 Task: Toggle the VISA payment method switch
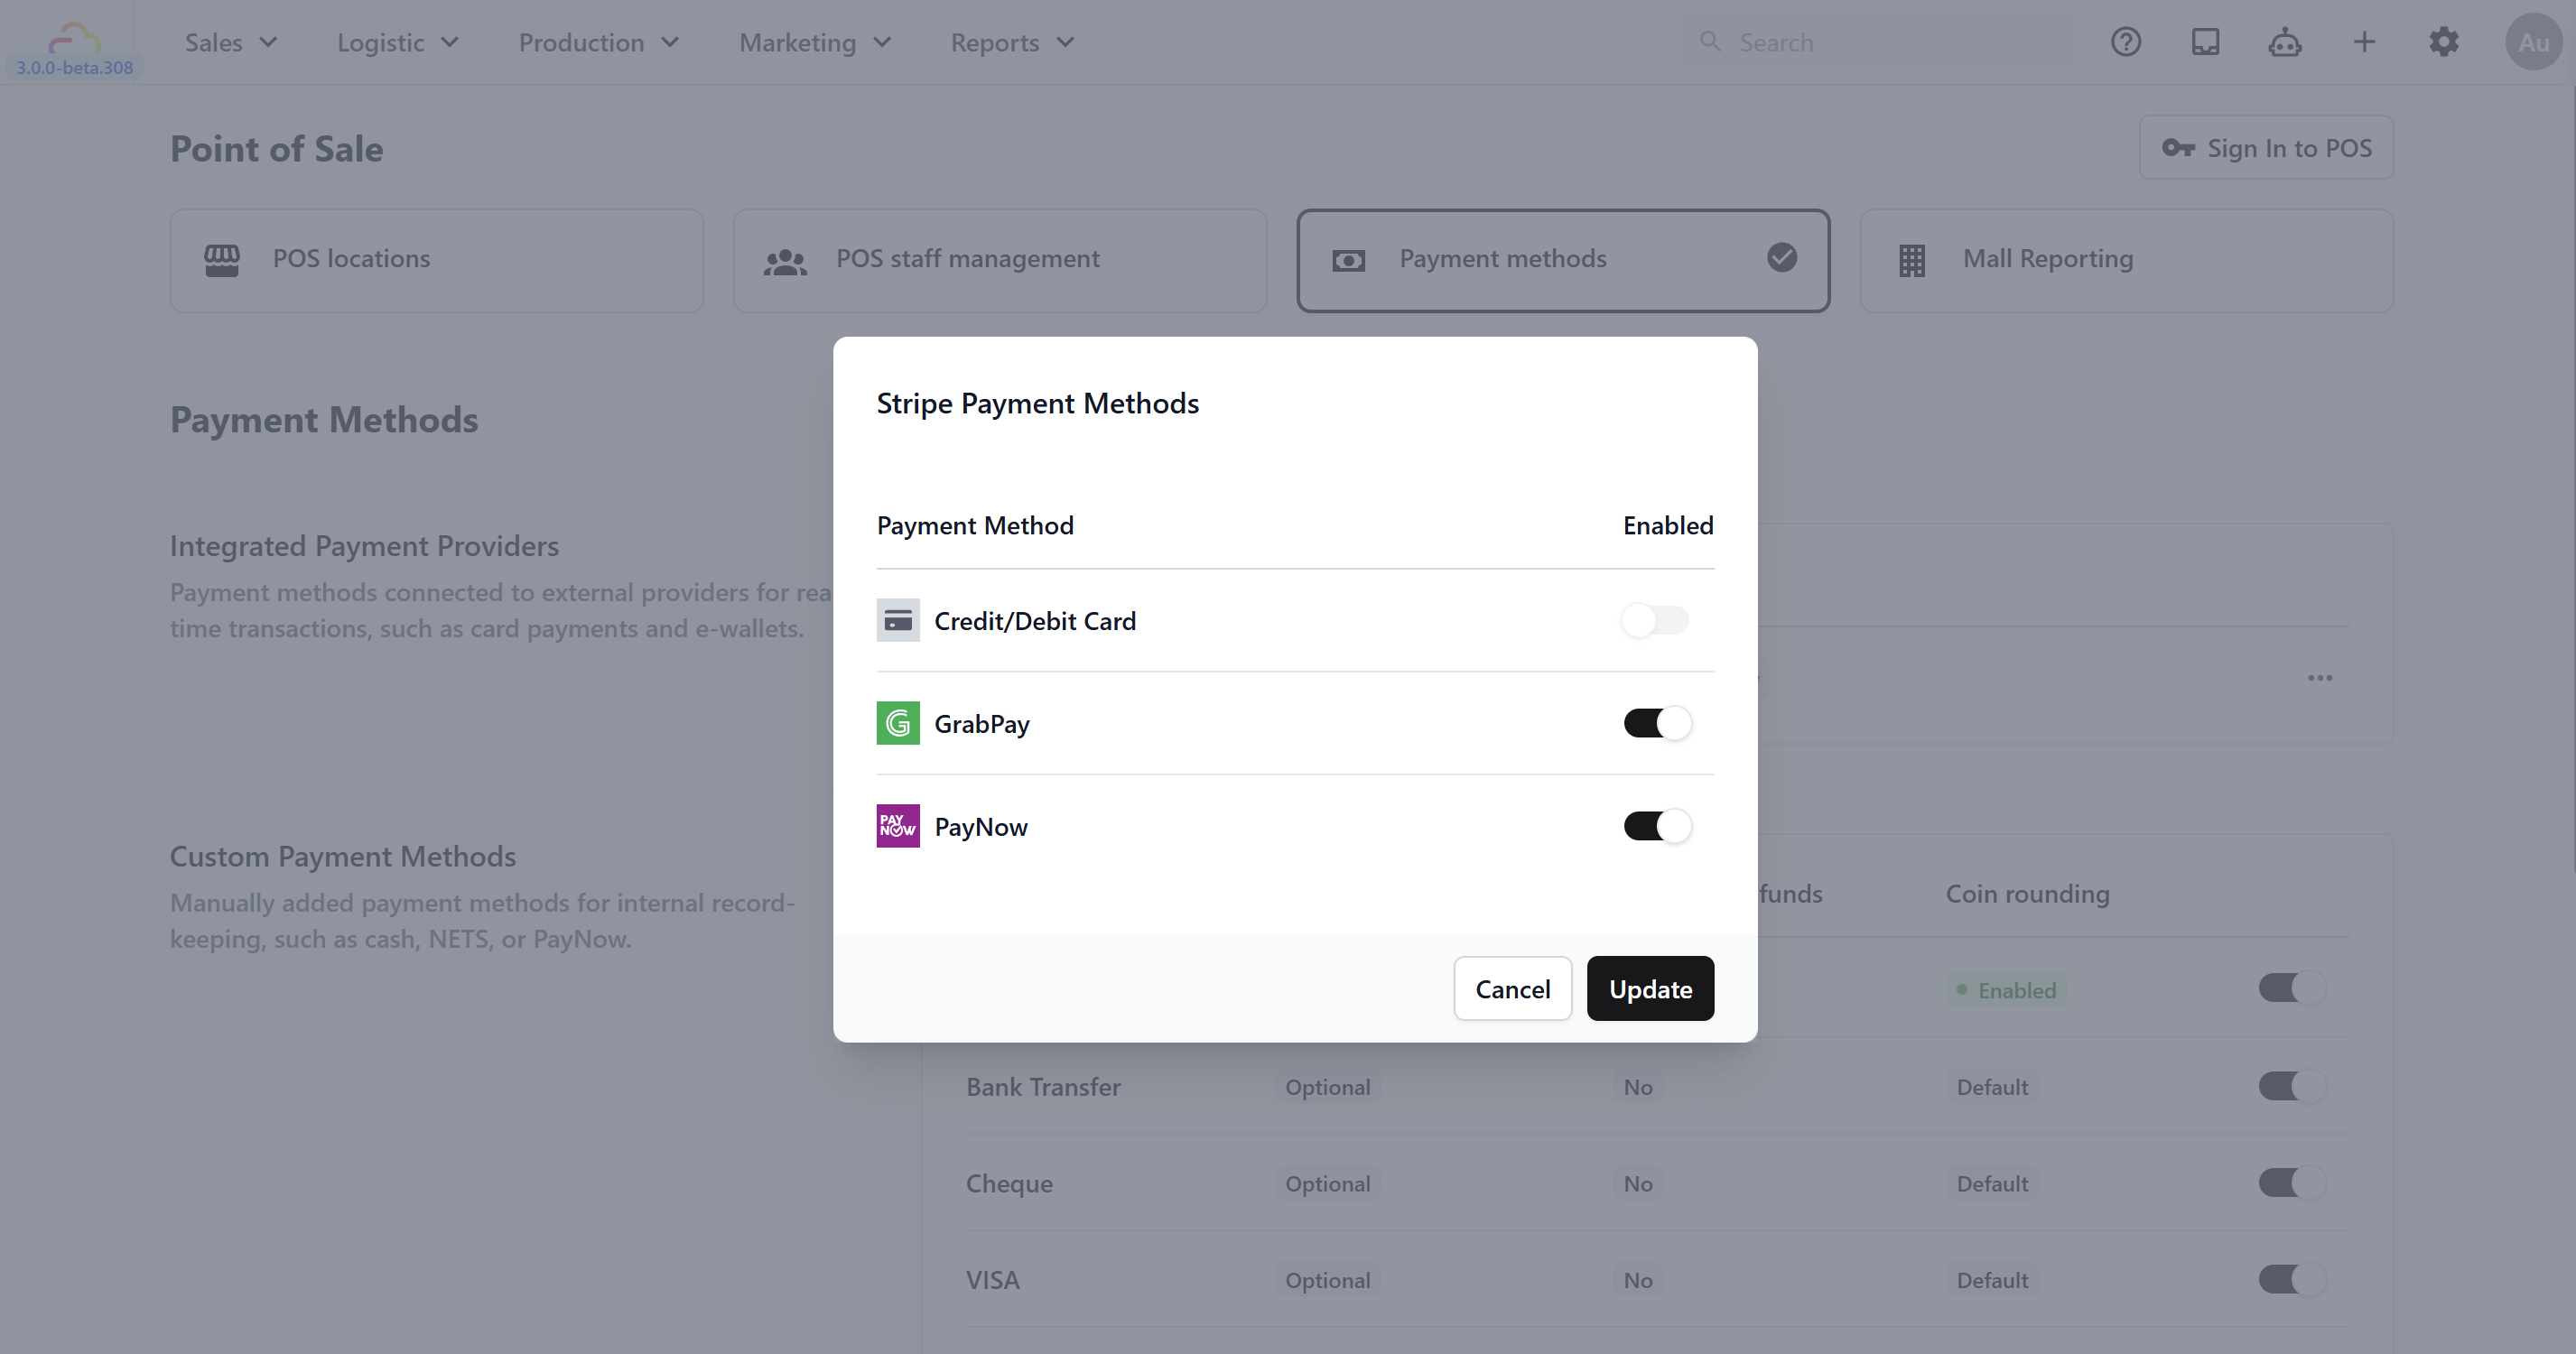2292,1279
